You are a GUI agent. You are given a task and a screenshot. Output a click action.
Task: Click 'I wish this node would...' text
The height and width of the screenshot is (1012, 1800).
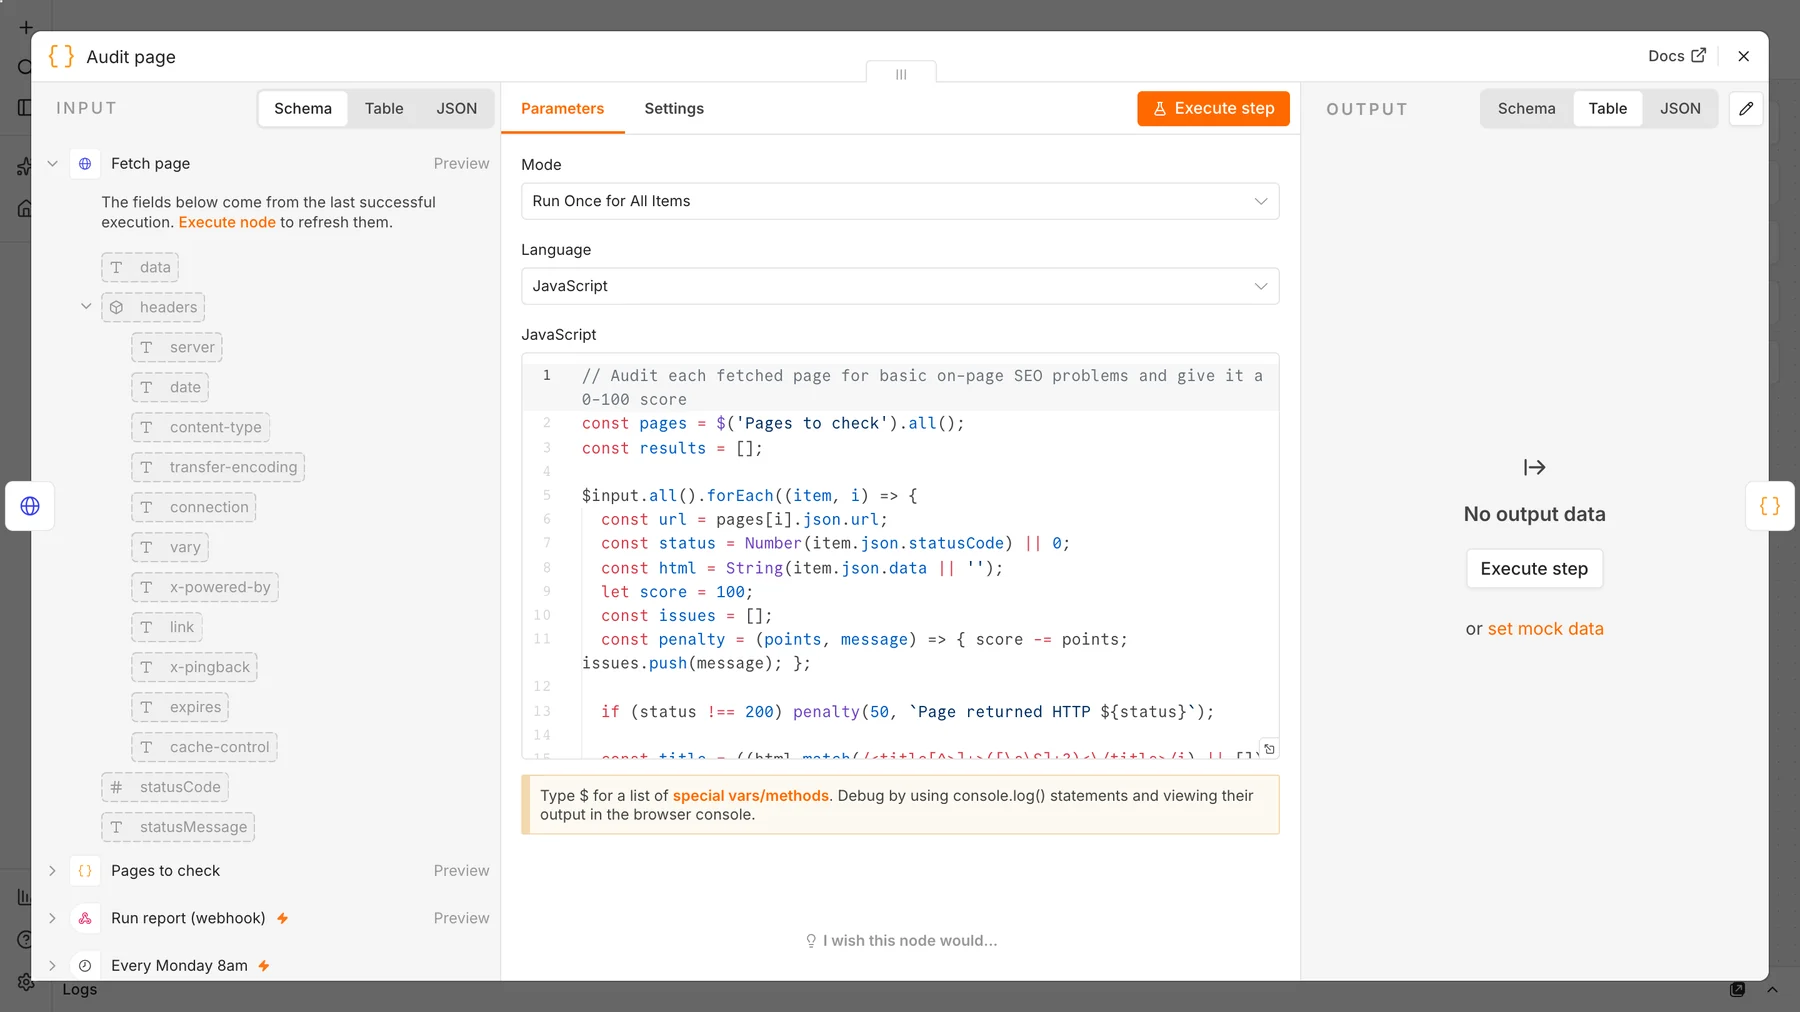[x=910, y=941]
